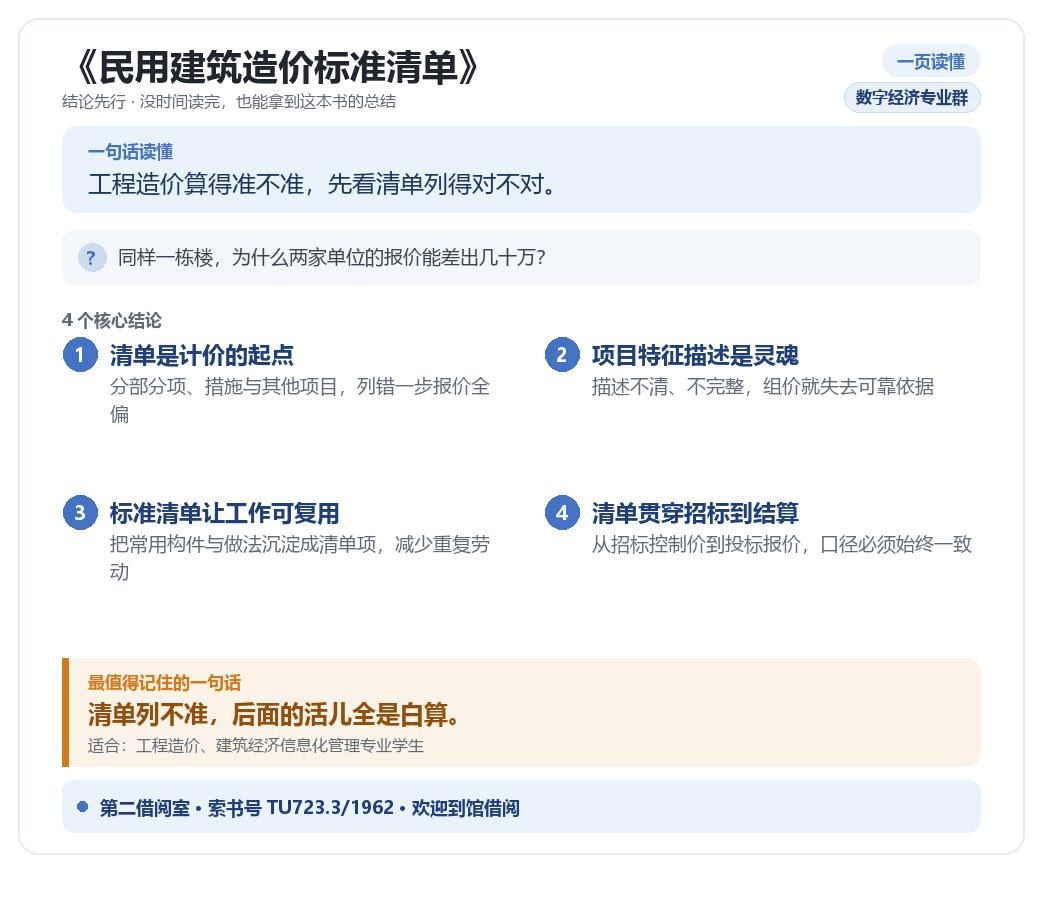
Task: Click the title 《民用建筑造价标准清单》
Action: (276, 66)
